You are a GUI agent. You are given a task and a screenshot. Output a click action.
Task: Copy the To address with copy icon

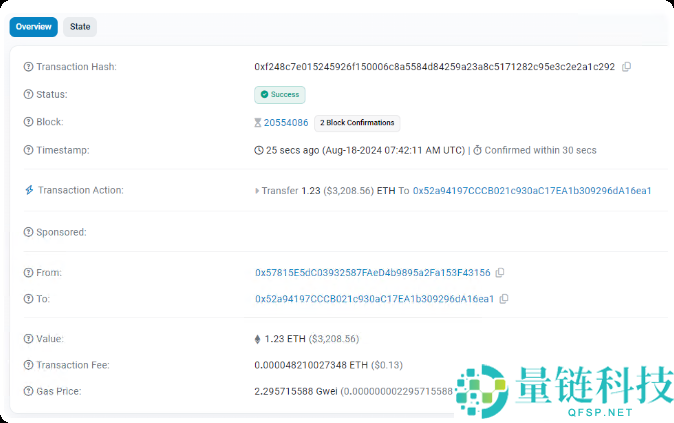[x=504, y=299]
